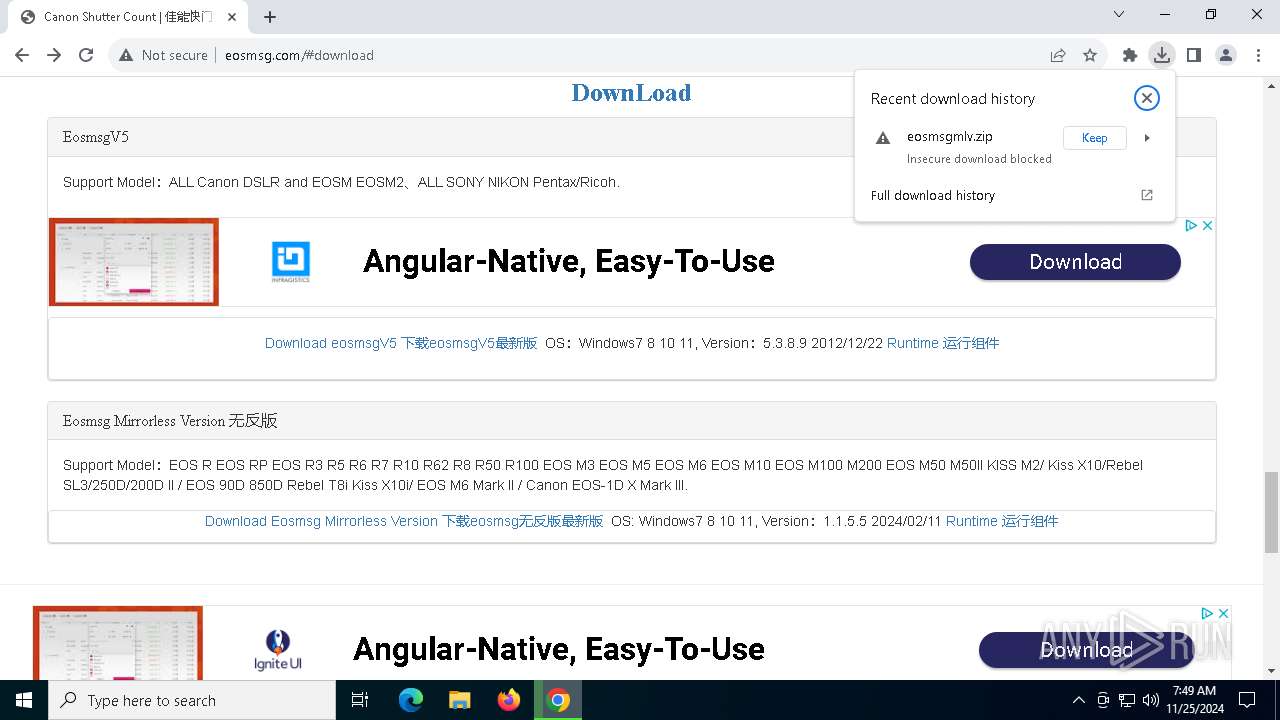1280x720 pixels.
Task: Click the eosmsgmlv.zip file name
Action: 950,136
